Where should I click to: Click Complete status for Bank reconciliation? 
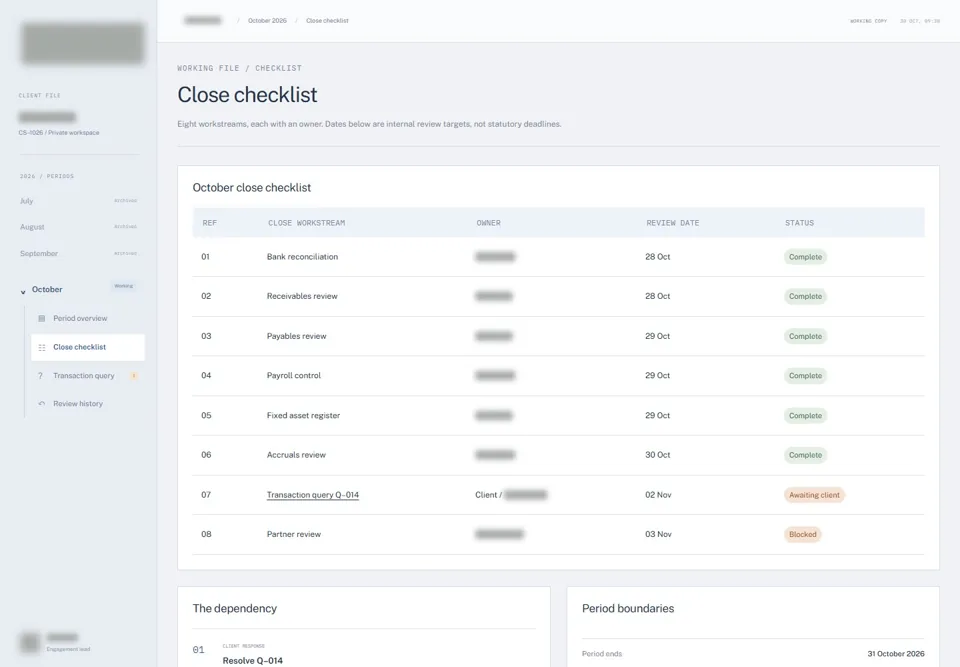point(805,257)
